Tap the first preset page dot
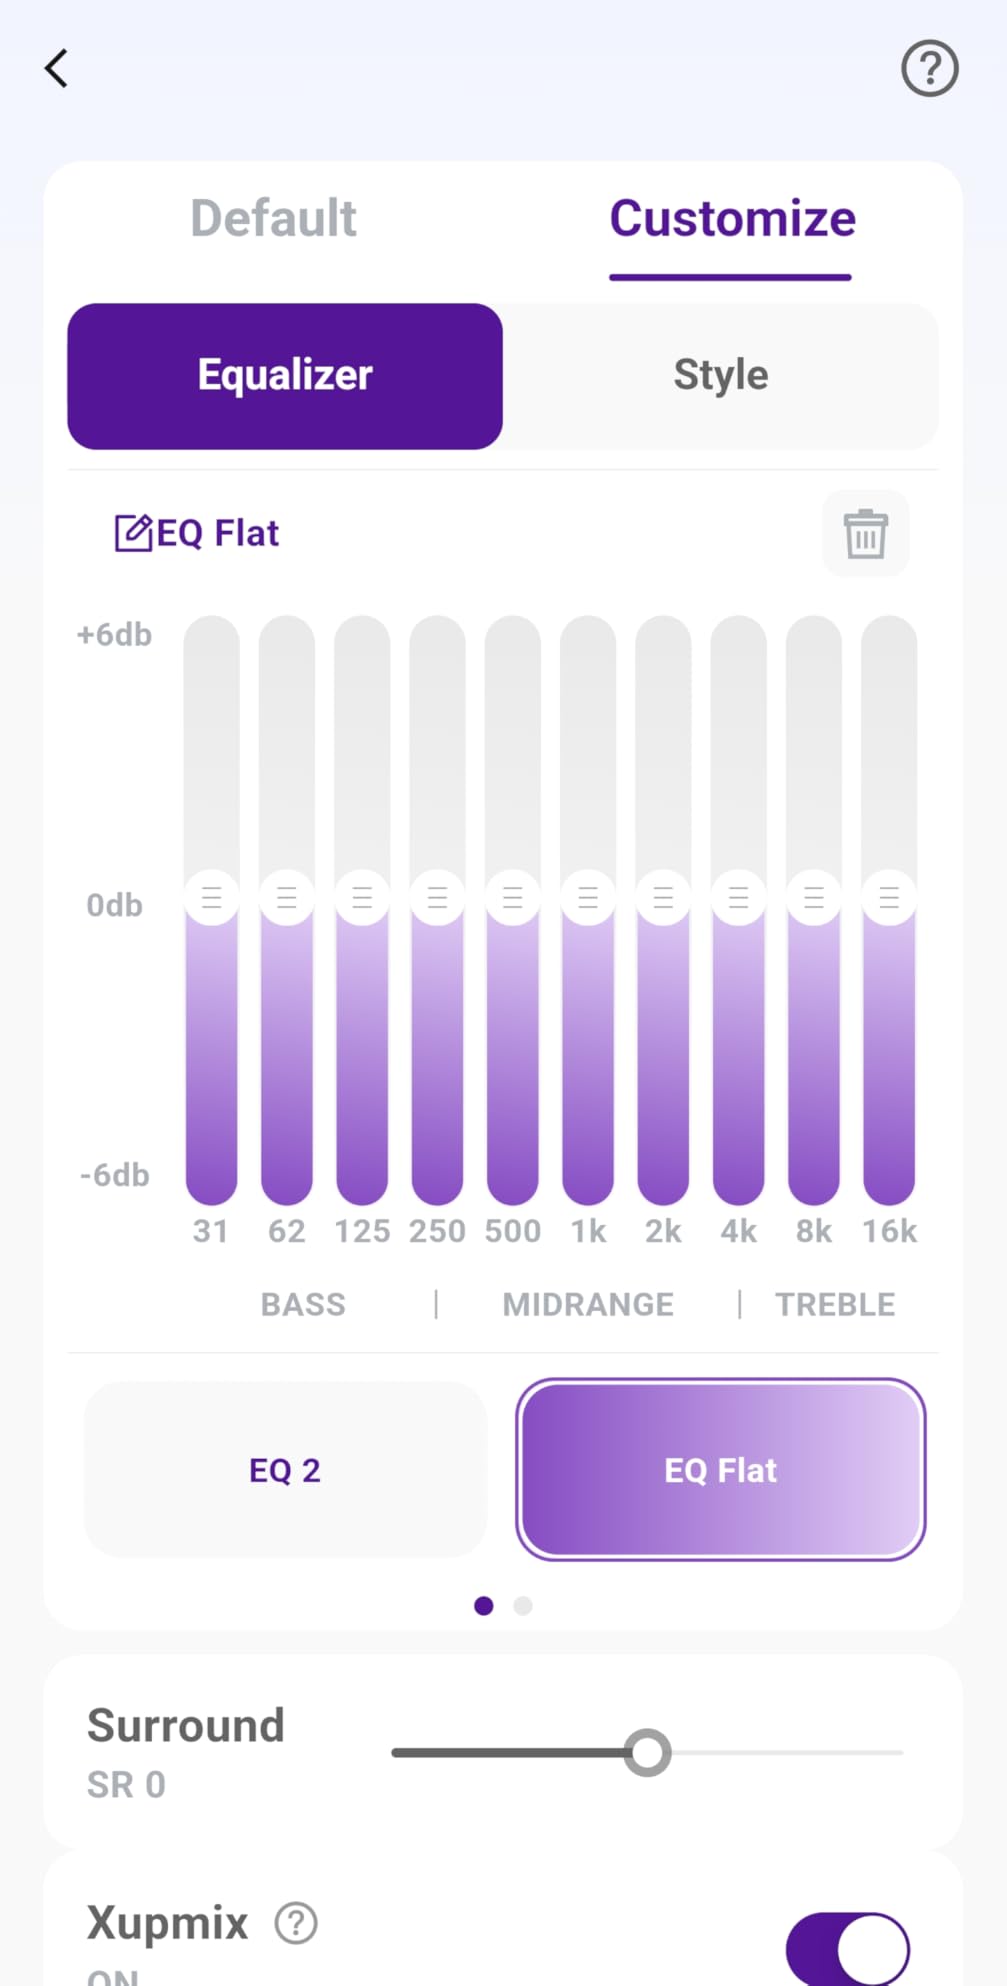The image size is (1007, 1986). (x=484, y=1606)
